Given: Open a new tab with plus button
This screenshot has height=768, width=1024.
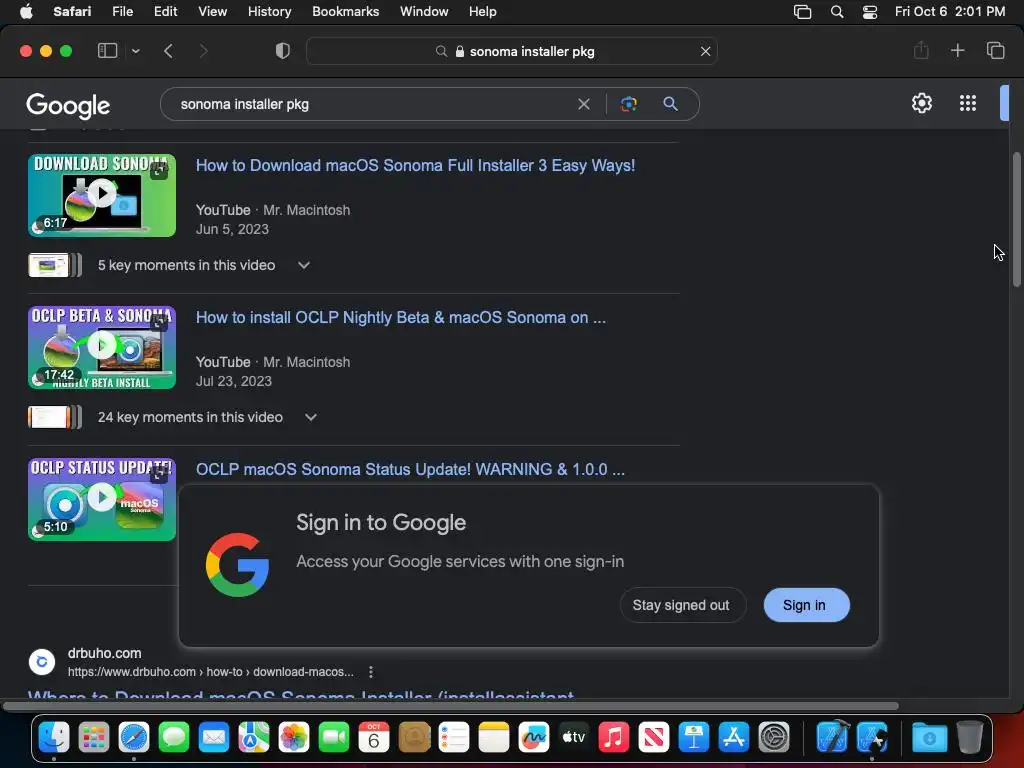Looking at the screenshot, I should pyautogui.click(x=957, y=50).
